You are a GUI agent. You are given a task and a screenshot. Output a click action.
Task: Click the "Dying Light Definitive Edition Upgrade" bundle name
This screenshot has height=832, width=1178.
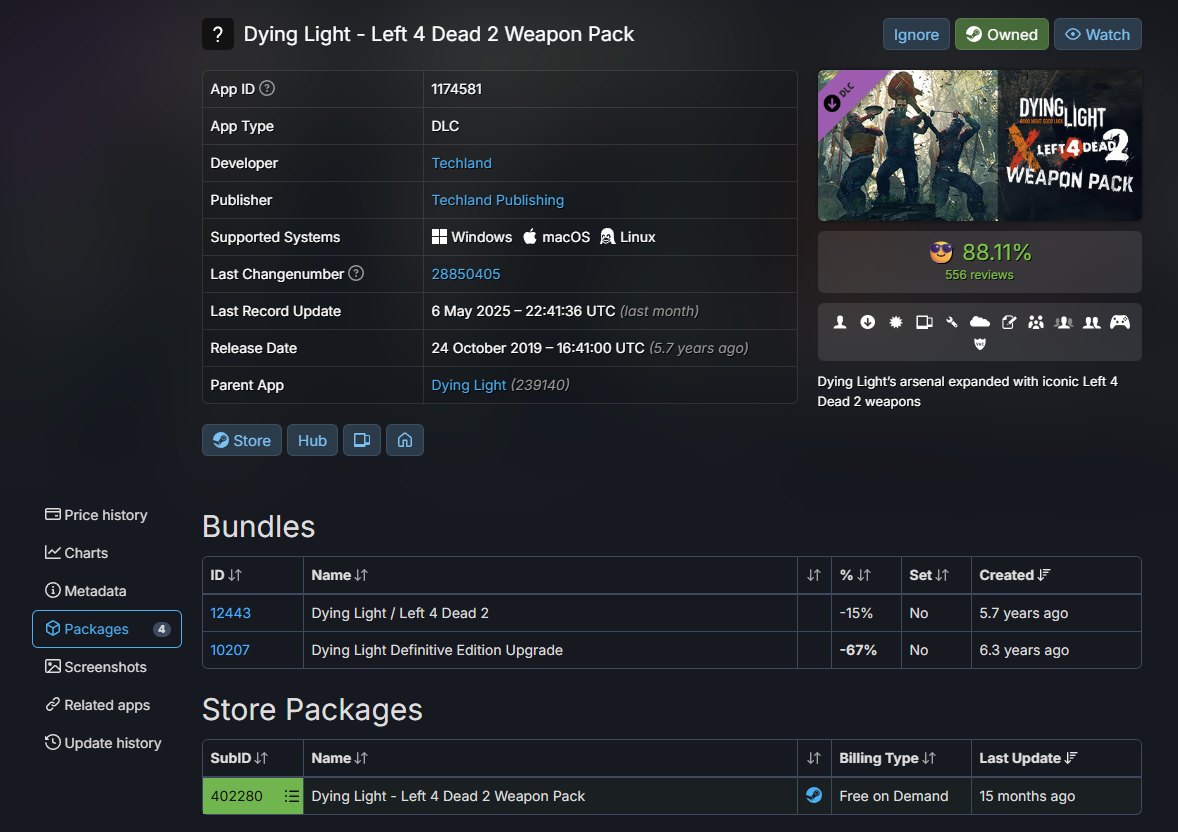pos(437,650)
